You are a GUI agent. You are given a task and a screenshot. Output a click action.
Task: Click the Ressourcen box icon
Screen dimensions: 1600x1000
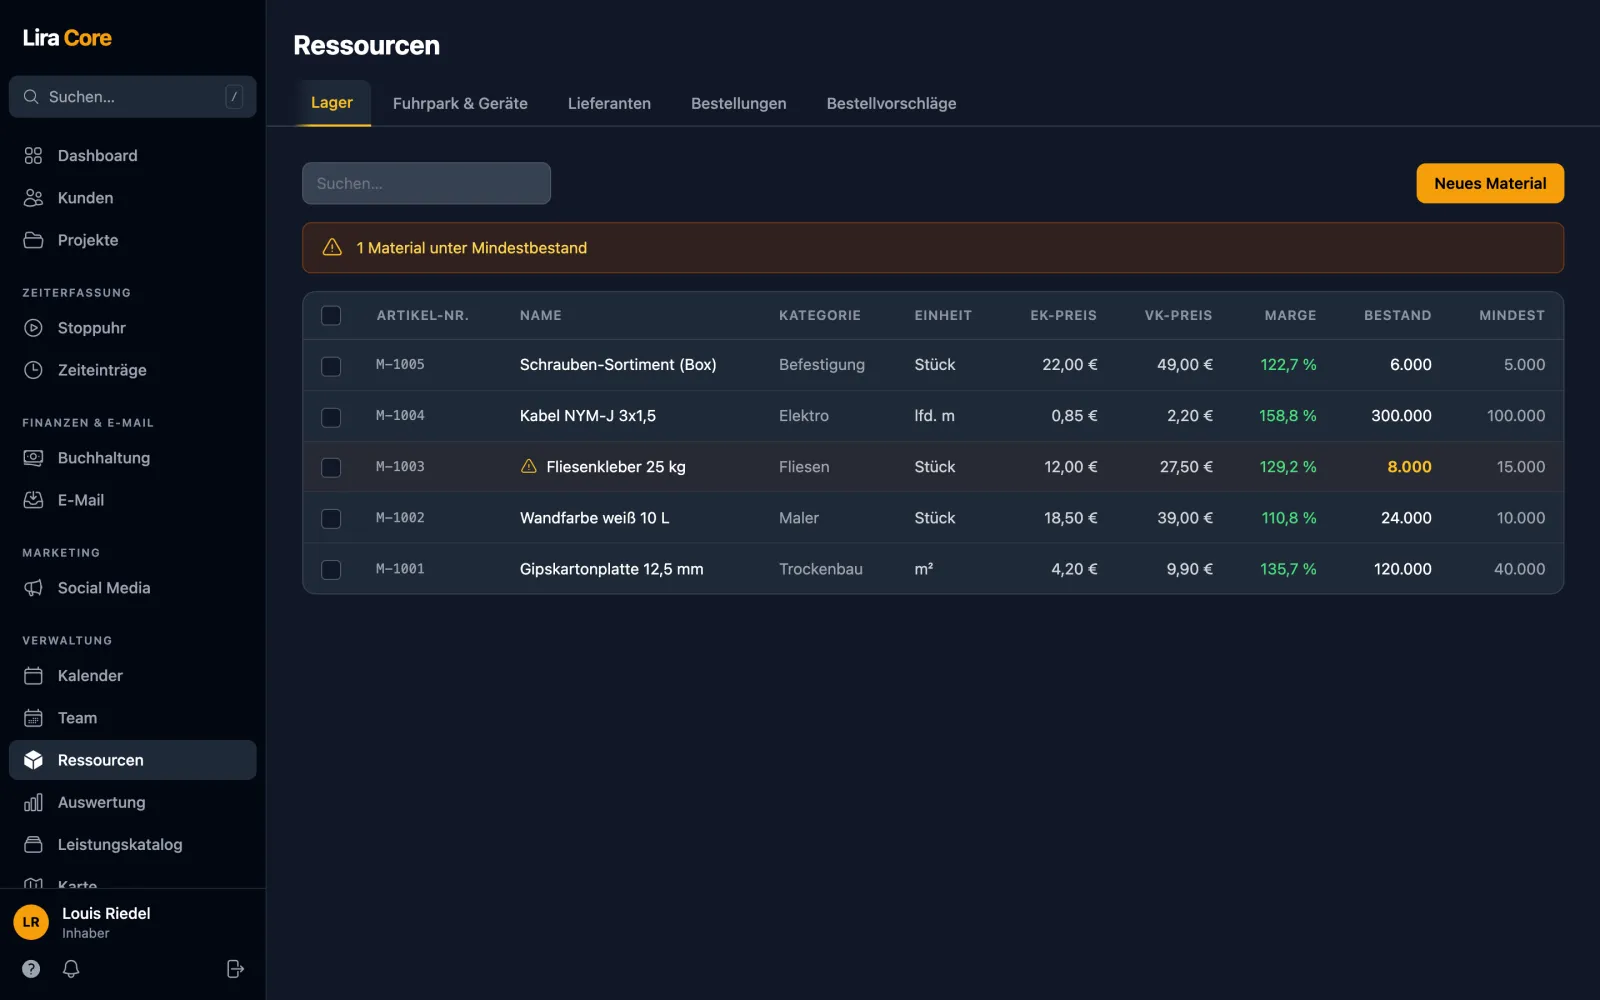[33, 760]
